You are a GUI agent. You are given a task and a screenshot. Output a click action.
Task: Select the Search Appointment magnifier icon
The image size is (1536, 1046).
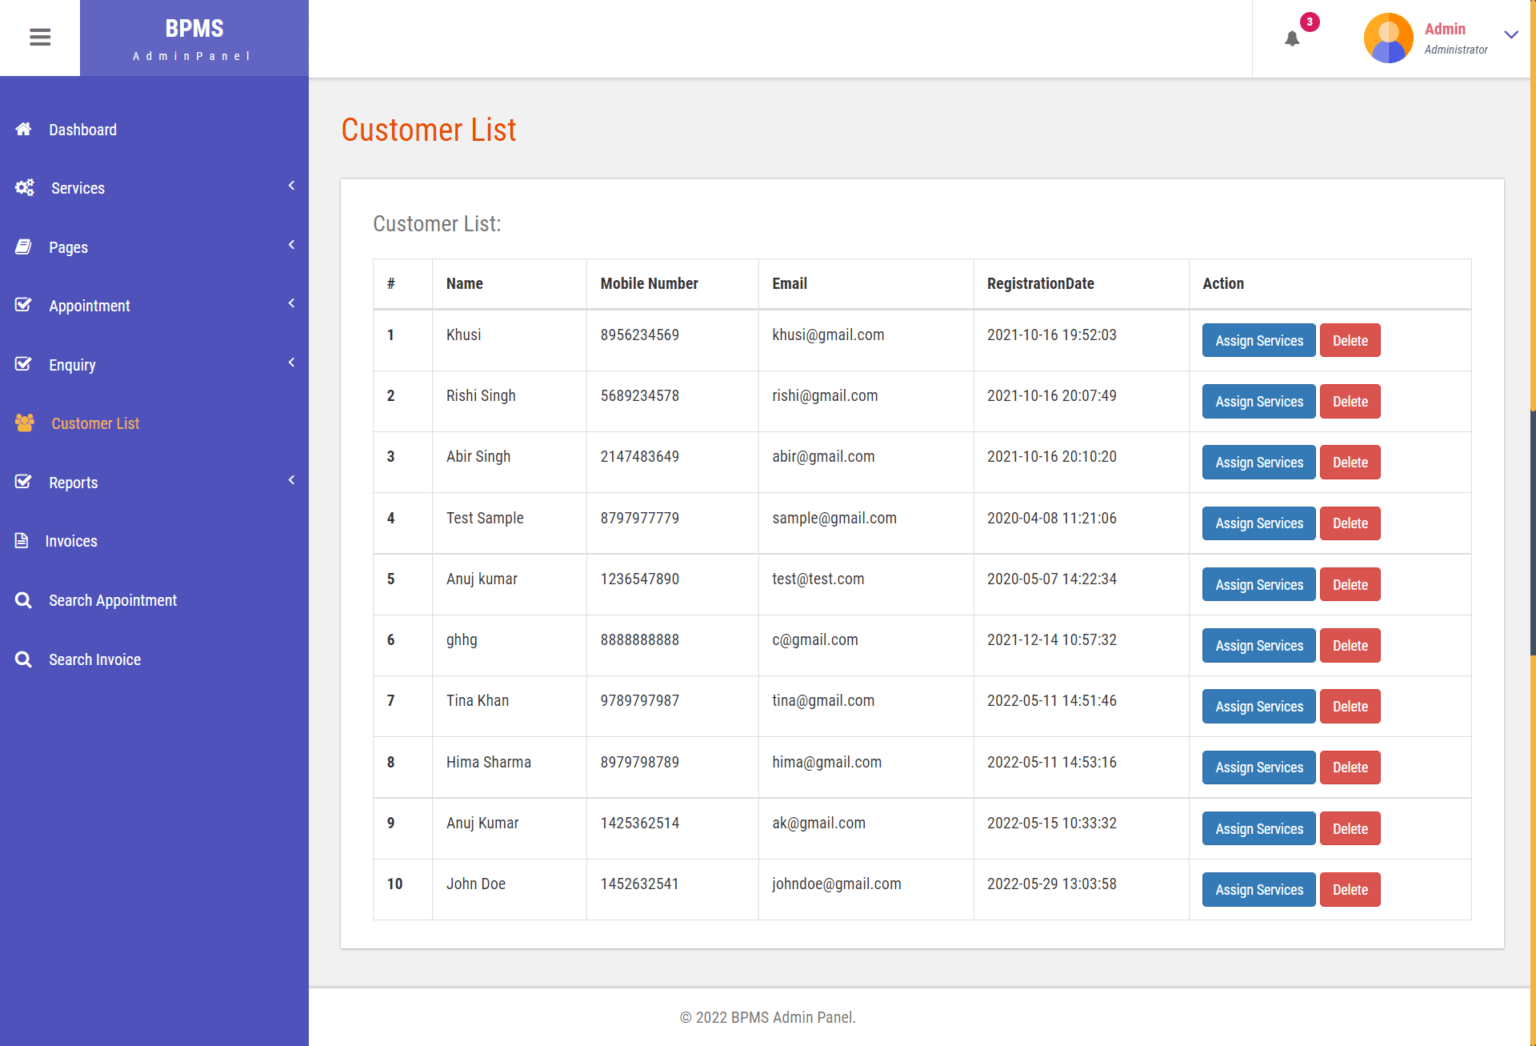23,600
